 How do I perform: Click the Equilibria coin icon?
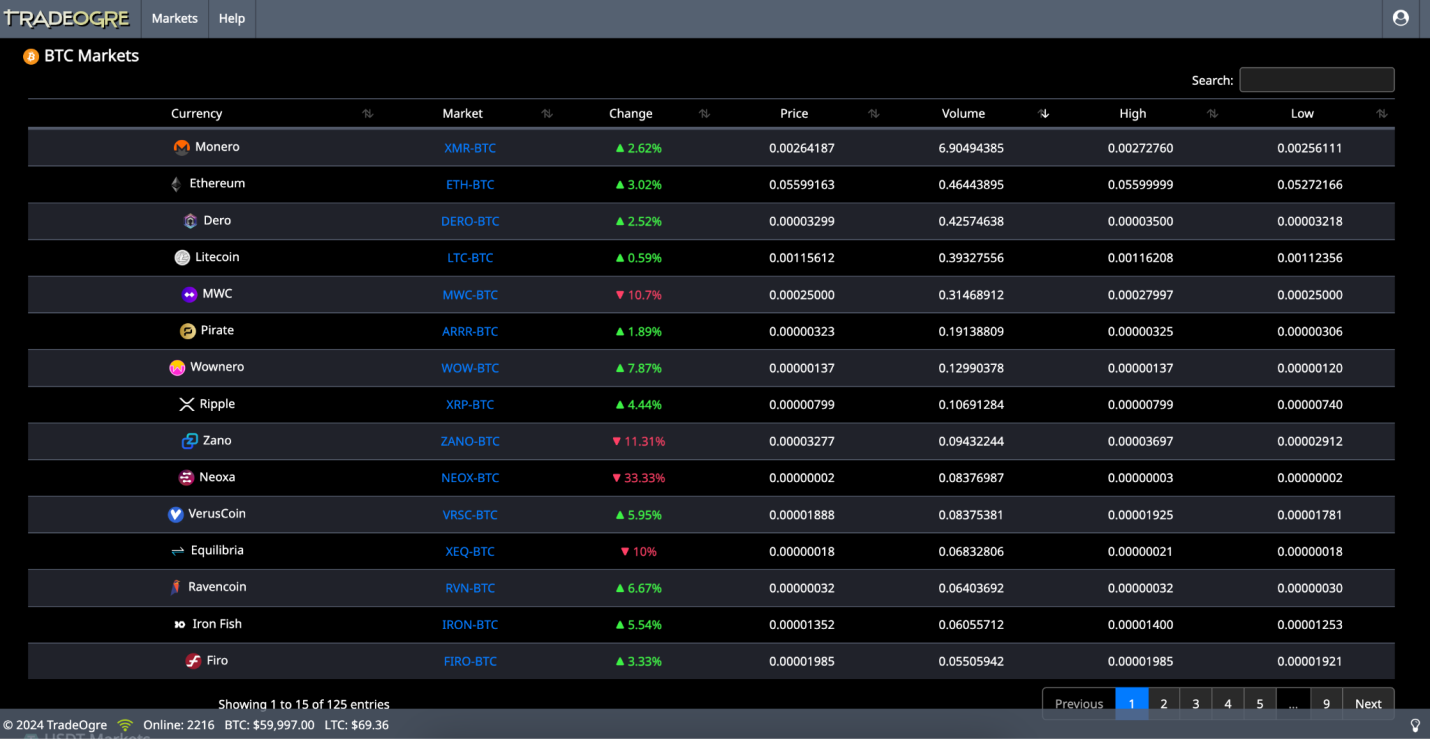[x=177, y=551]
